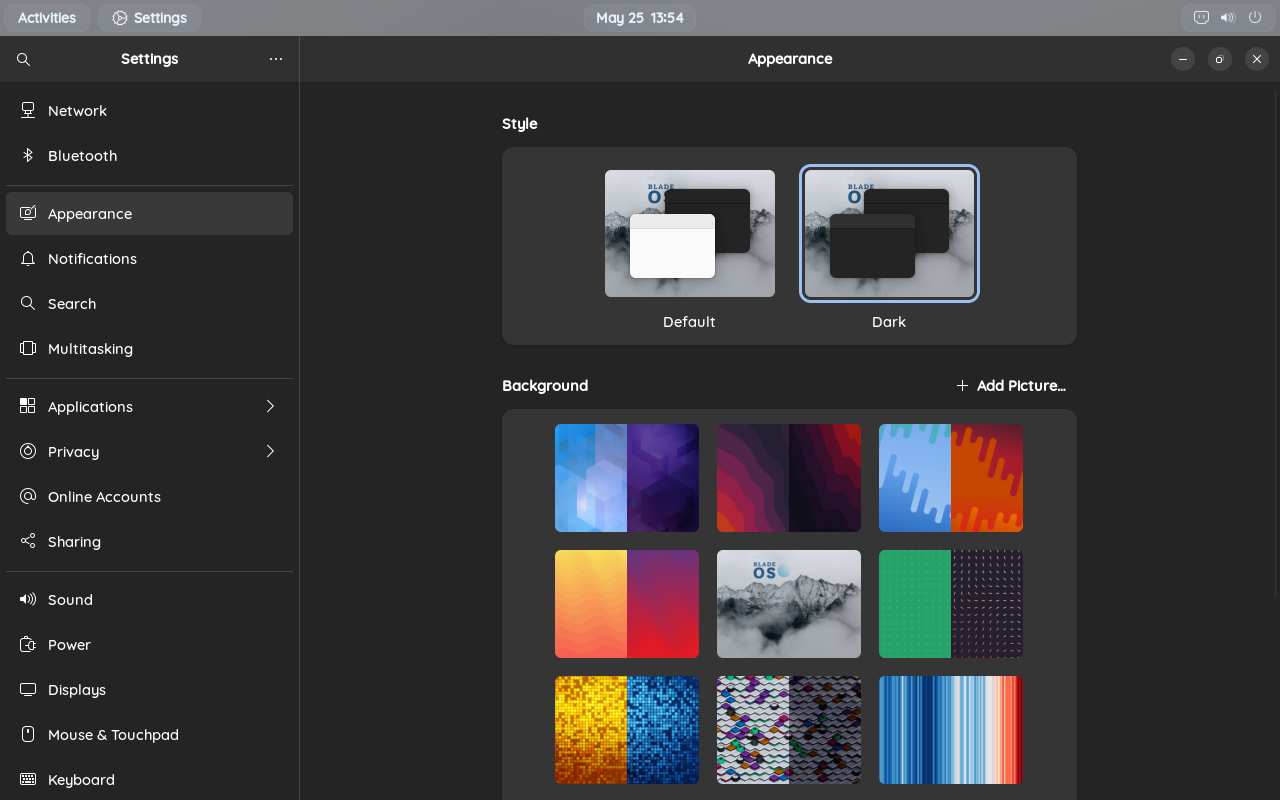Choose the gold and blue mosaic wallpaper
This screenshot has width=1280, height=800.
[627, 730]
